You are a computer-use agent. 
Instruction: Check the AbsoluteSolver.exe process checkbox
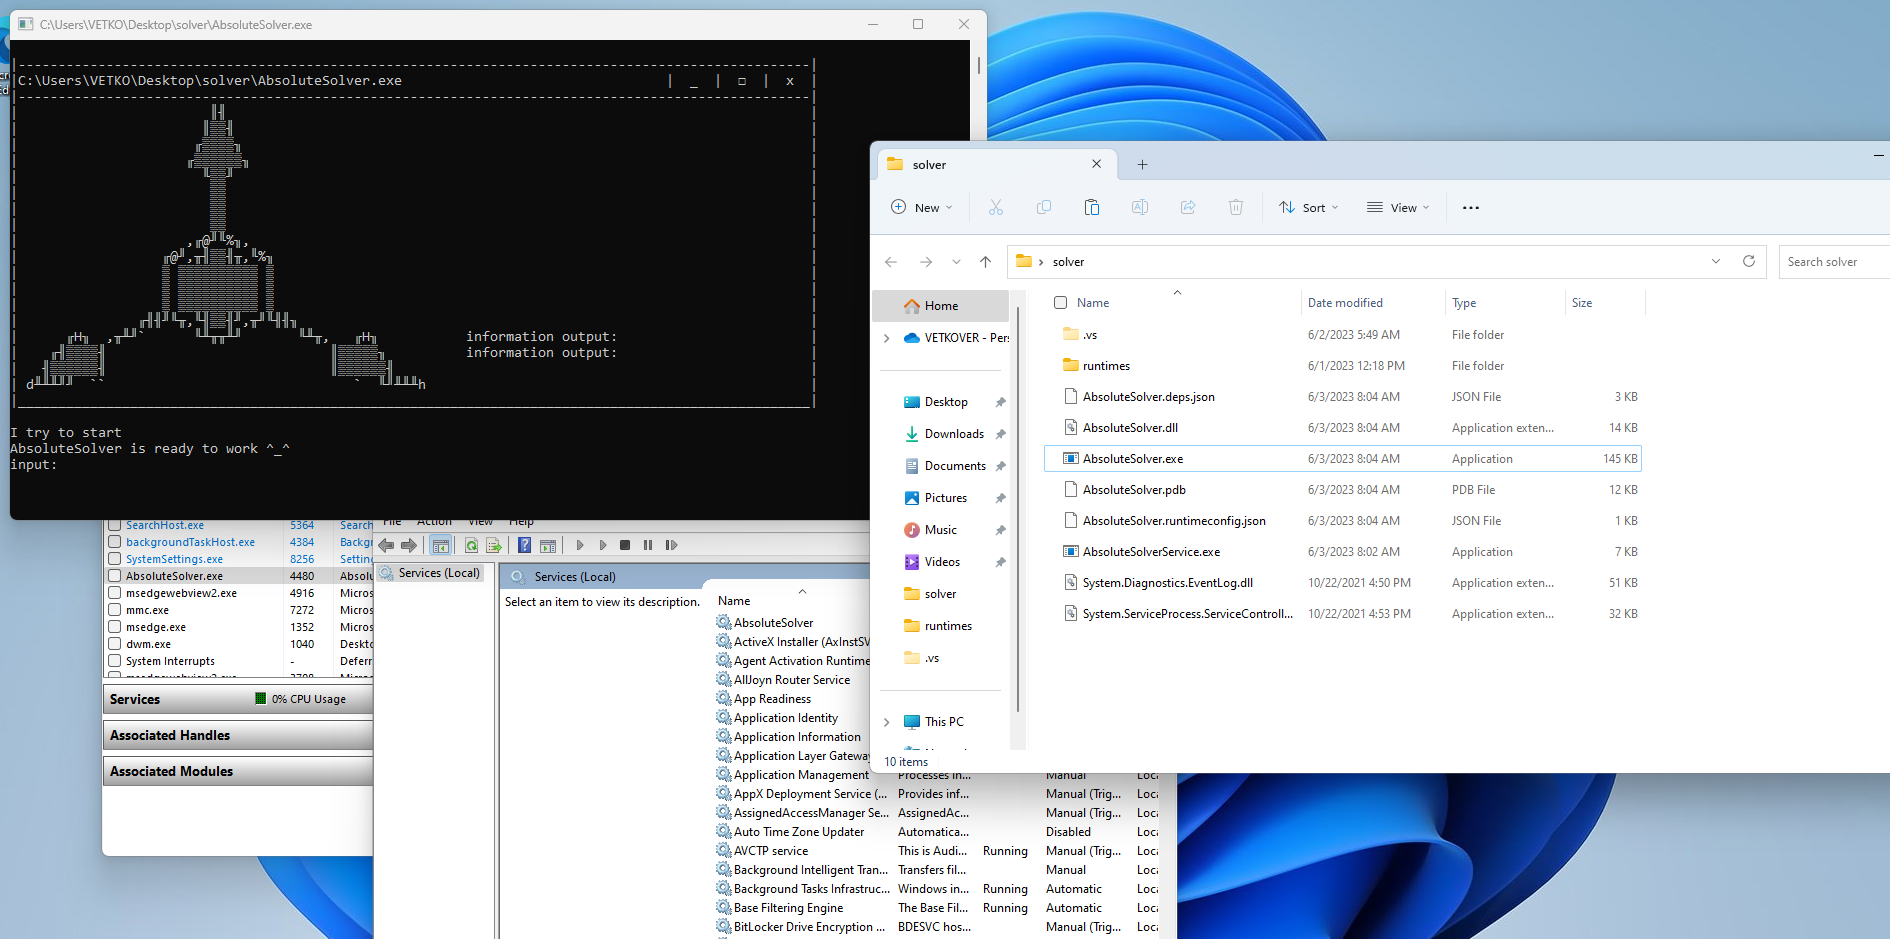(115, 576)
